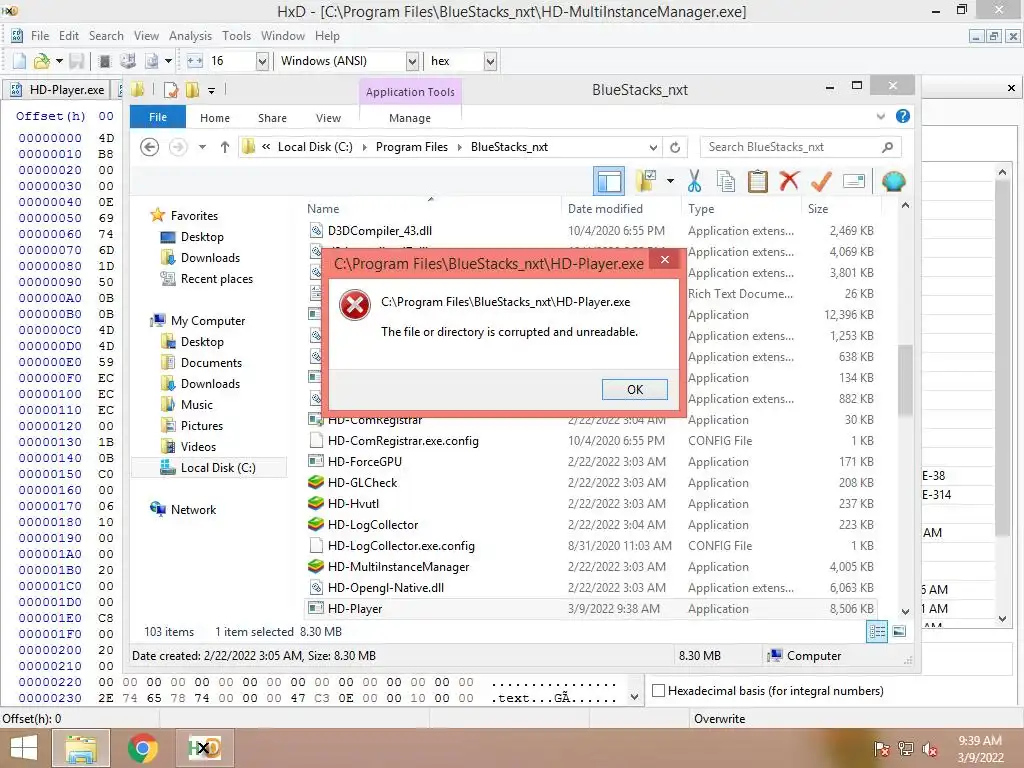Image resolution: width=1024 pixels, height=768 pixels.
Task: Open Chrome from the taskbar
Action: click(142, 748)
